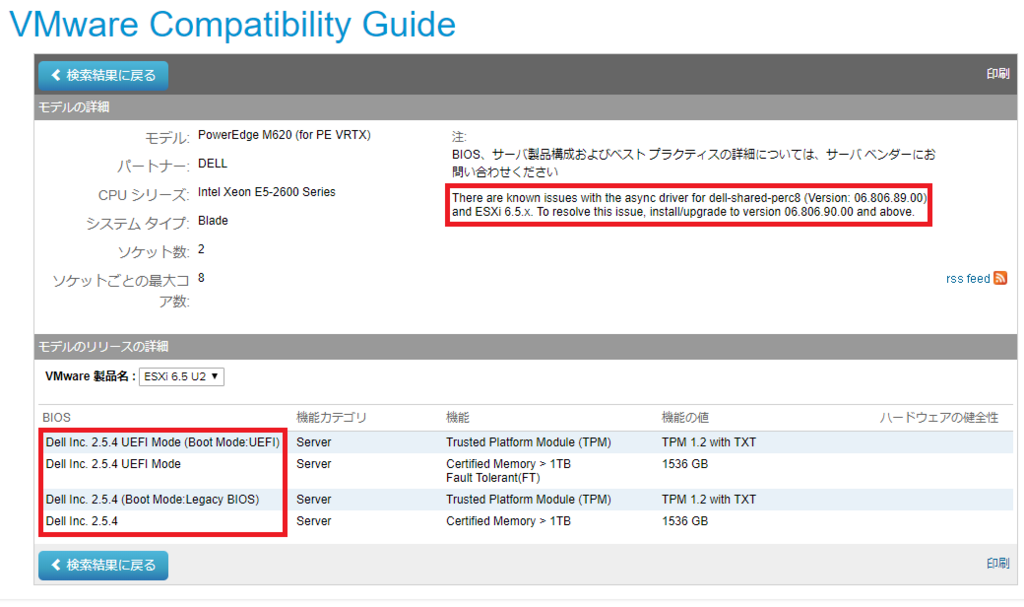The image size is (1024, 607).
Task: Click the top 検索結果に戻る back button
Action: [x=103, y=75]
